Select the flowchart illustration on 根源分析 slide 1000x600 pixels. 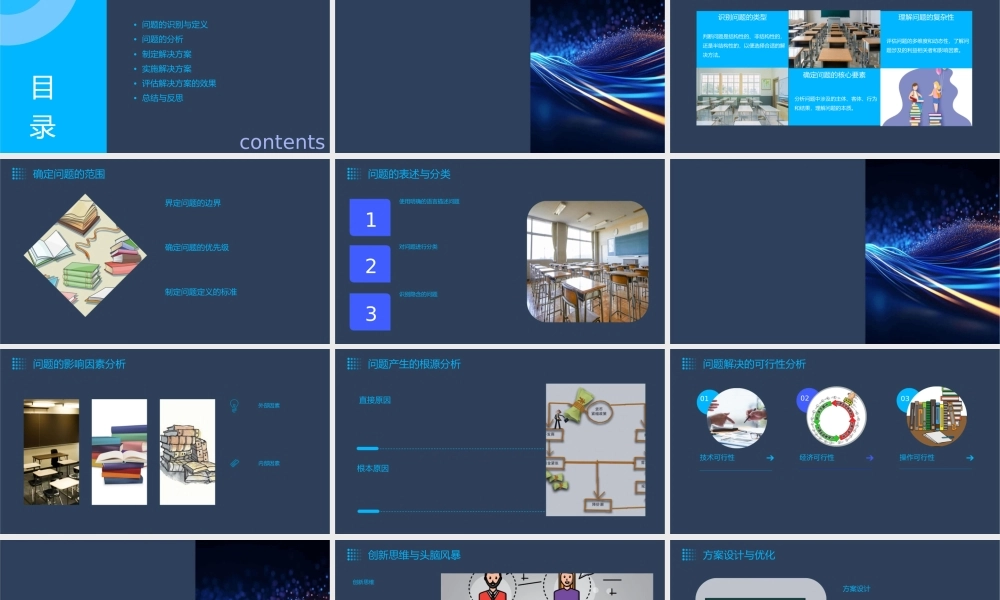point(596,450)
